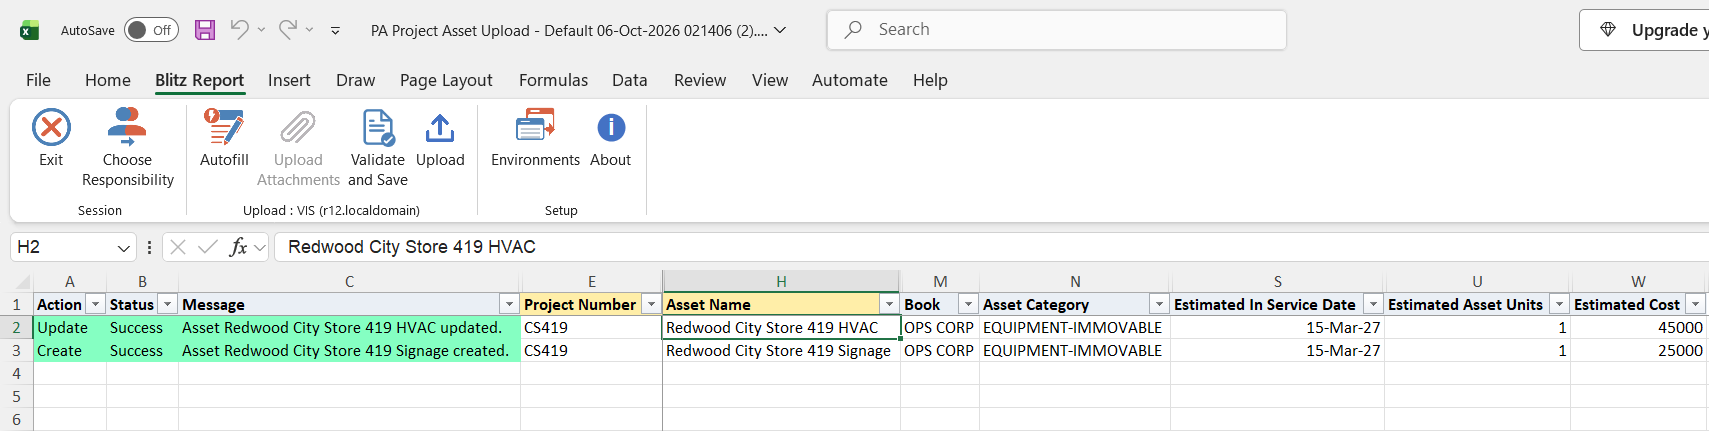Select row 3 header

(16, 351)
